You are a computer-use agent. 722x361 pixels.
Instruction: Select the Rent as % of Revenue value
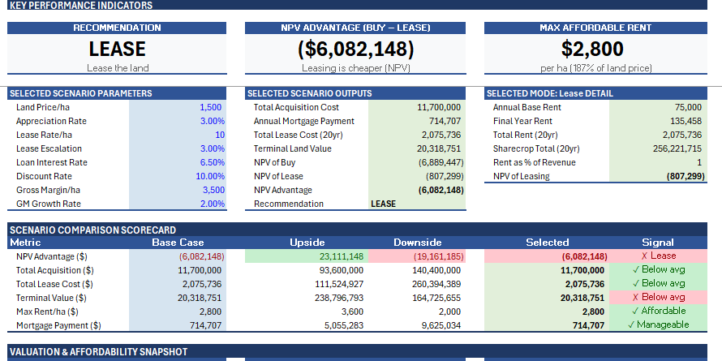[x=658, y=163]
